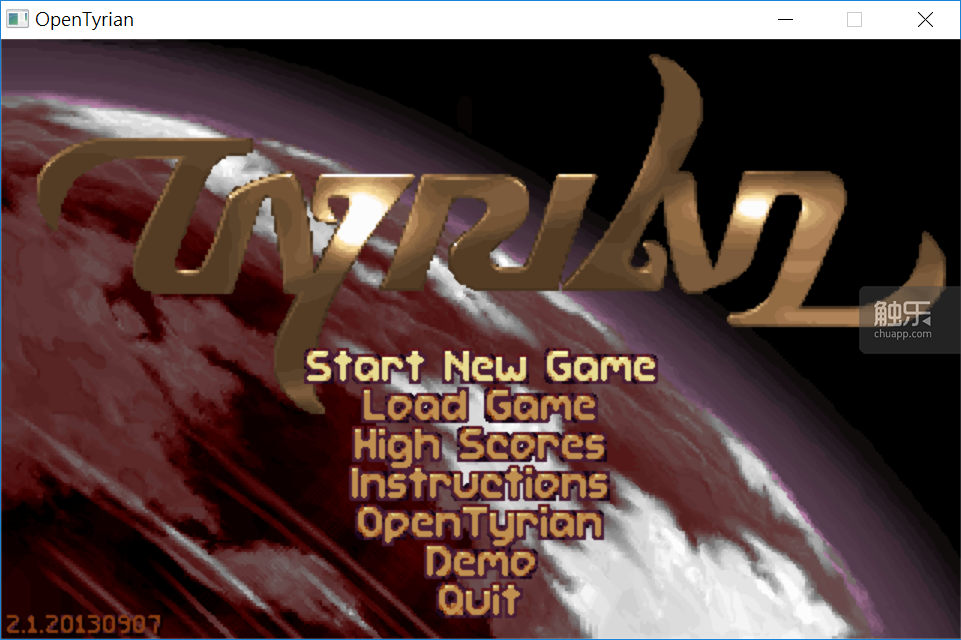Minimize the OpenTyrian window

pyautogui.click(x=785, y=20)
